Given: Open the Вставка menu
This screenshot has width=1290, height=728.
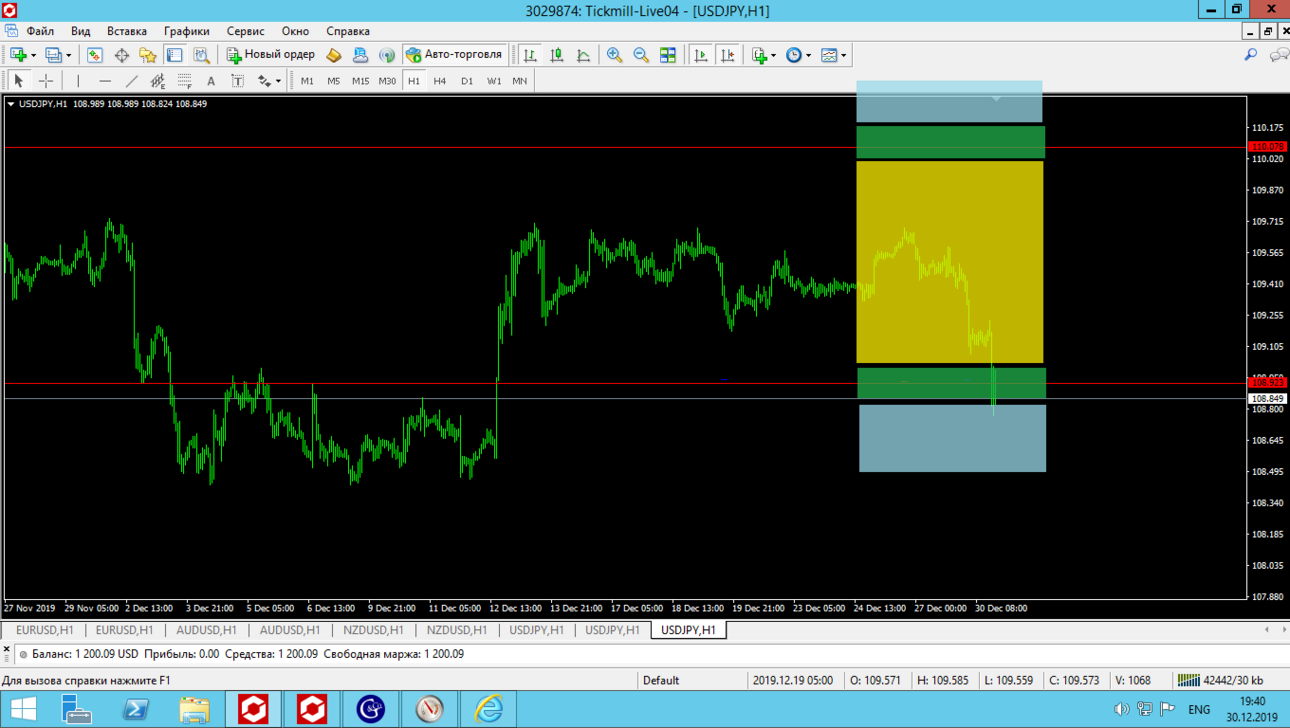Looking at the screenshot, I should (x=127, y=31).
